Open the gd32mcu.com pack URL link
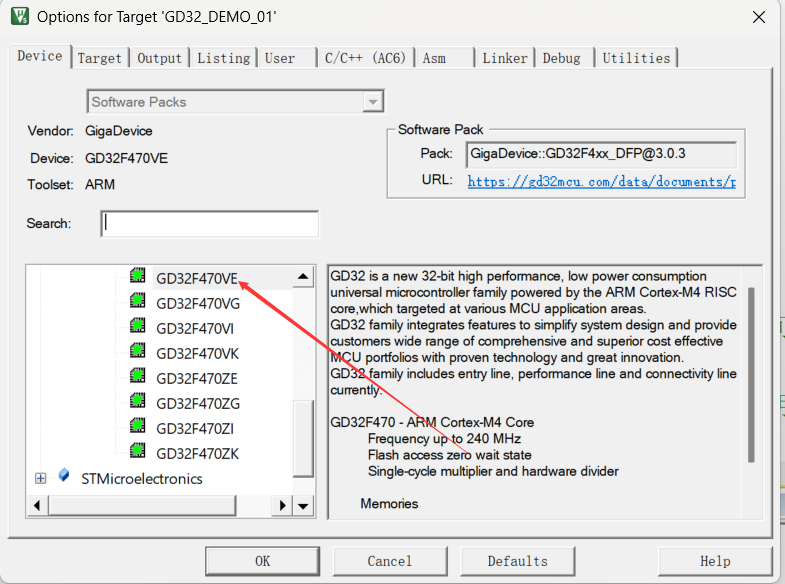The height and width of the screenshot is (584, 785). (x=601, y=181)
